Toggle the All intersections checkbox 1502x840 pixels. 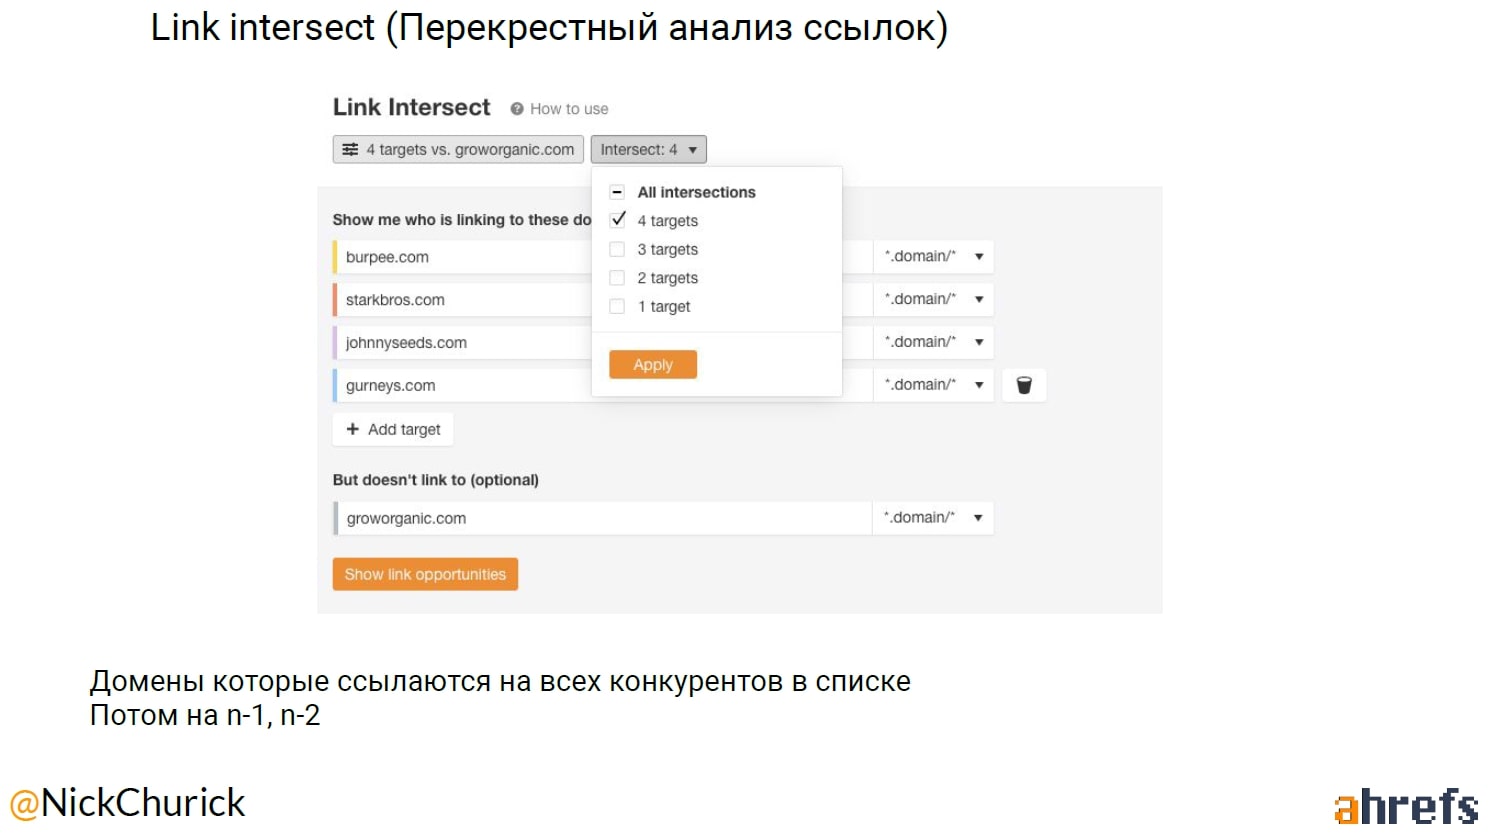(x=617, y=192)
